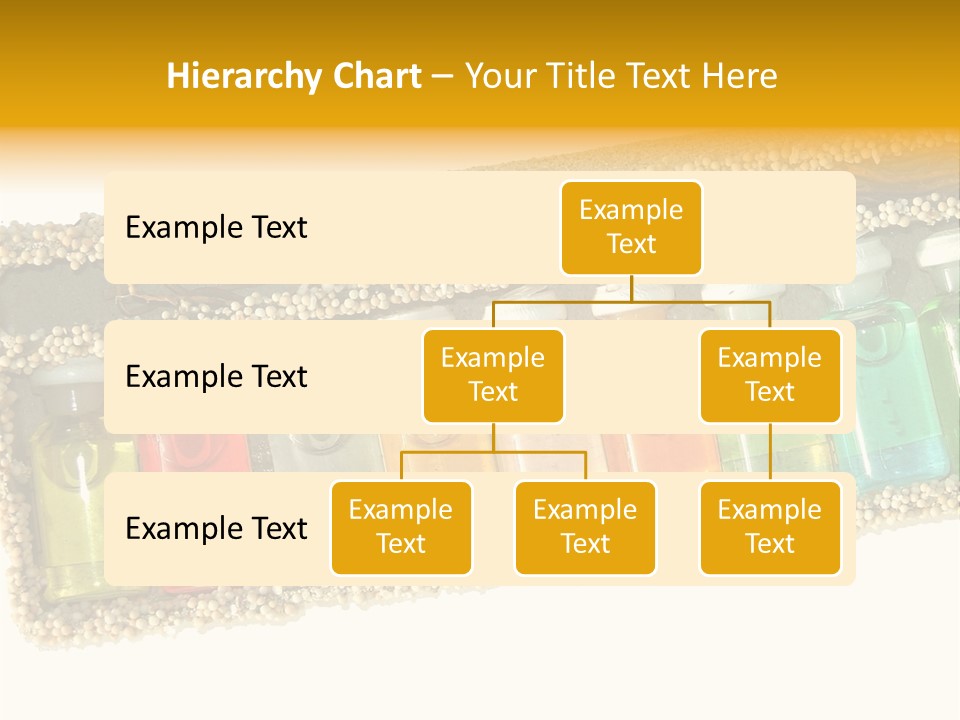
Task: Click the right box in the middle row
Action: [x=769, y=375]
